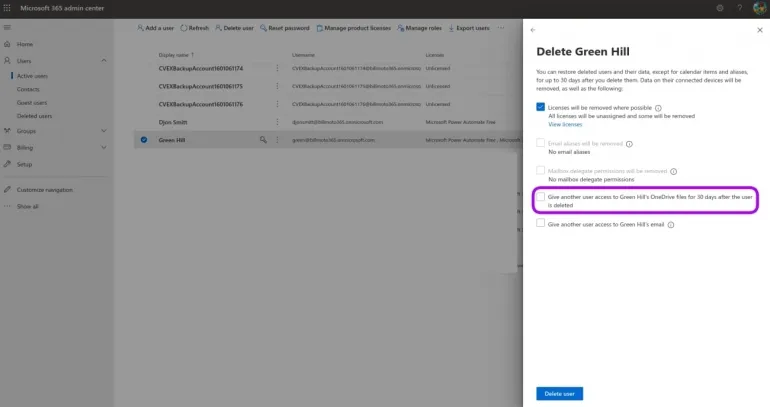Click Customize navigation
Screen dimensions: 770x407
[x=45, y=190]
